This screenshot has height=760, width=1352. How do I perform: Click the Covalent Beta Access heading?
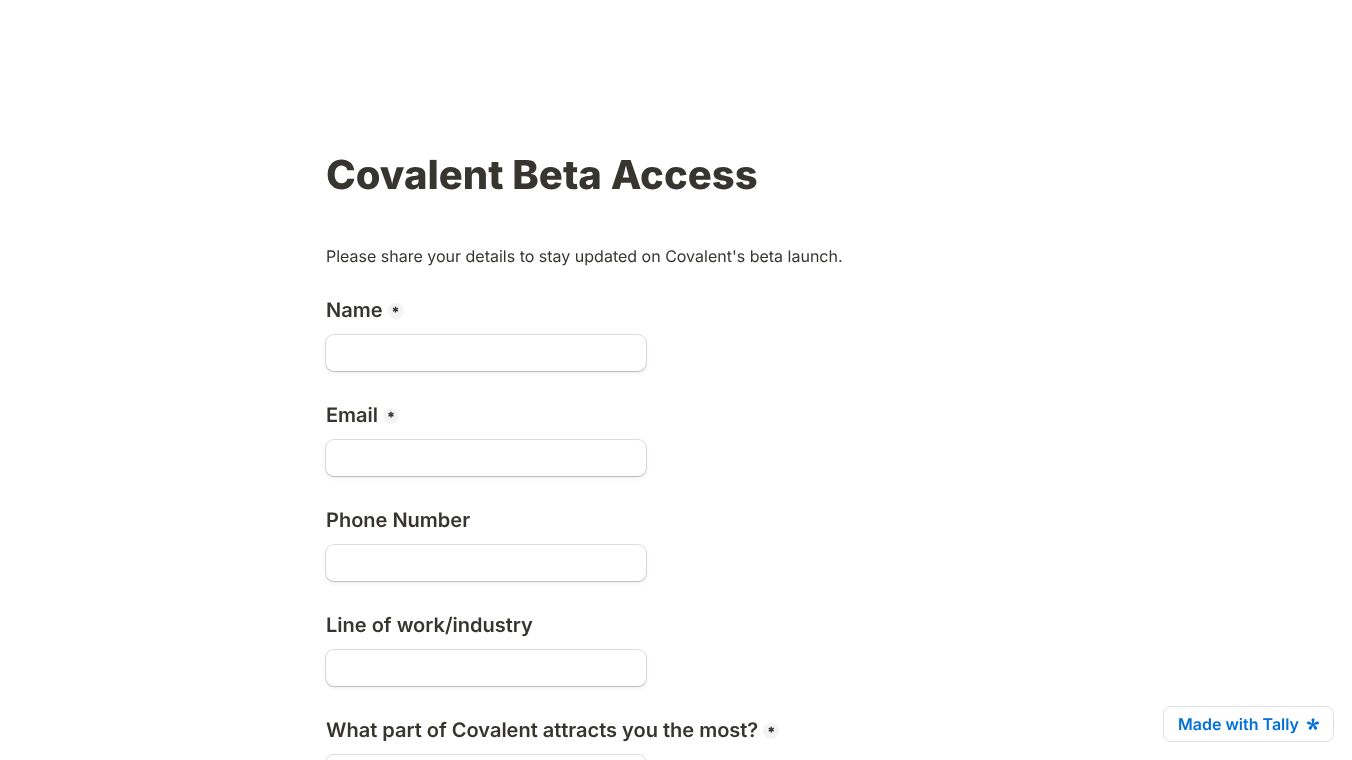coord(541,175)
